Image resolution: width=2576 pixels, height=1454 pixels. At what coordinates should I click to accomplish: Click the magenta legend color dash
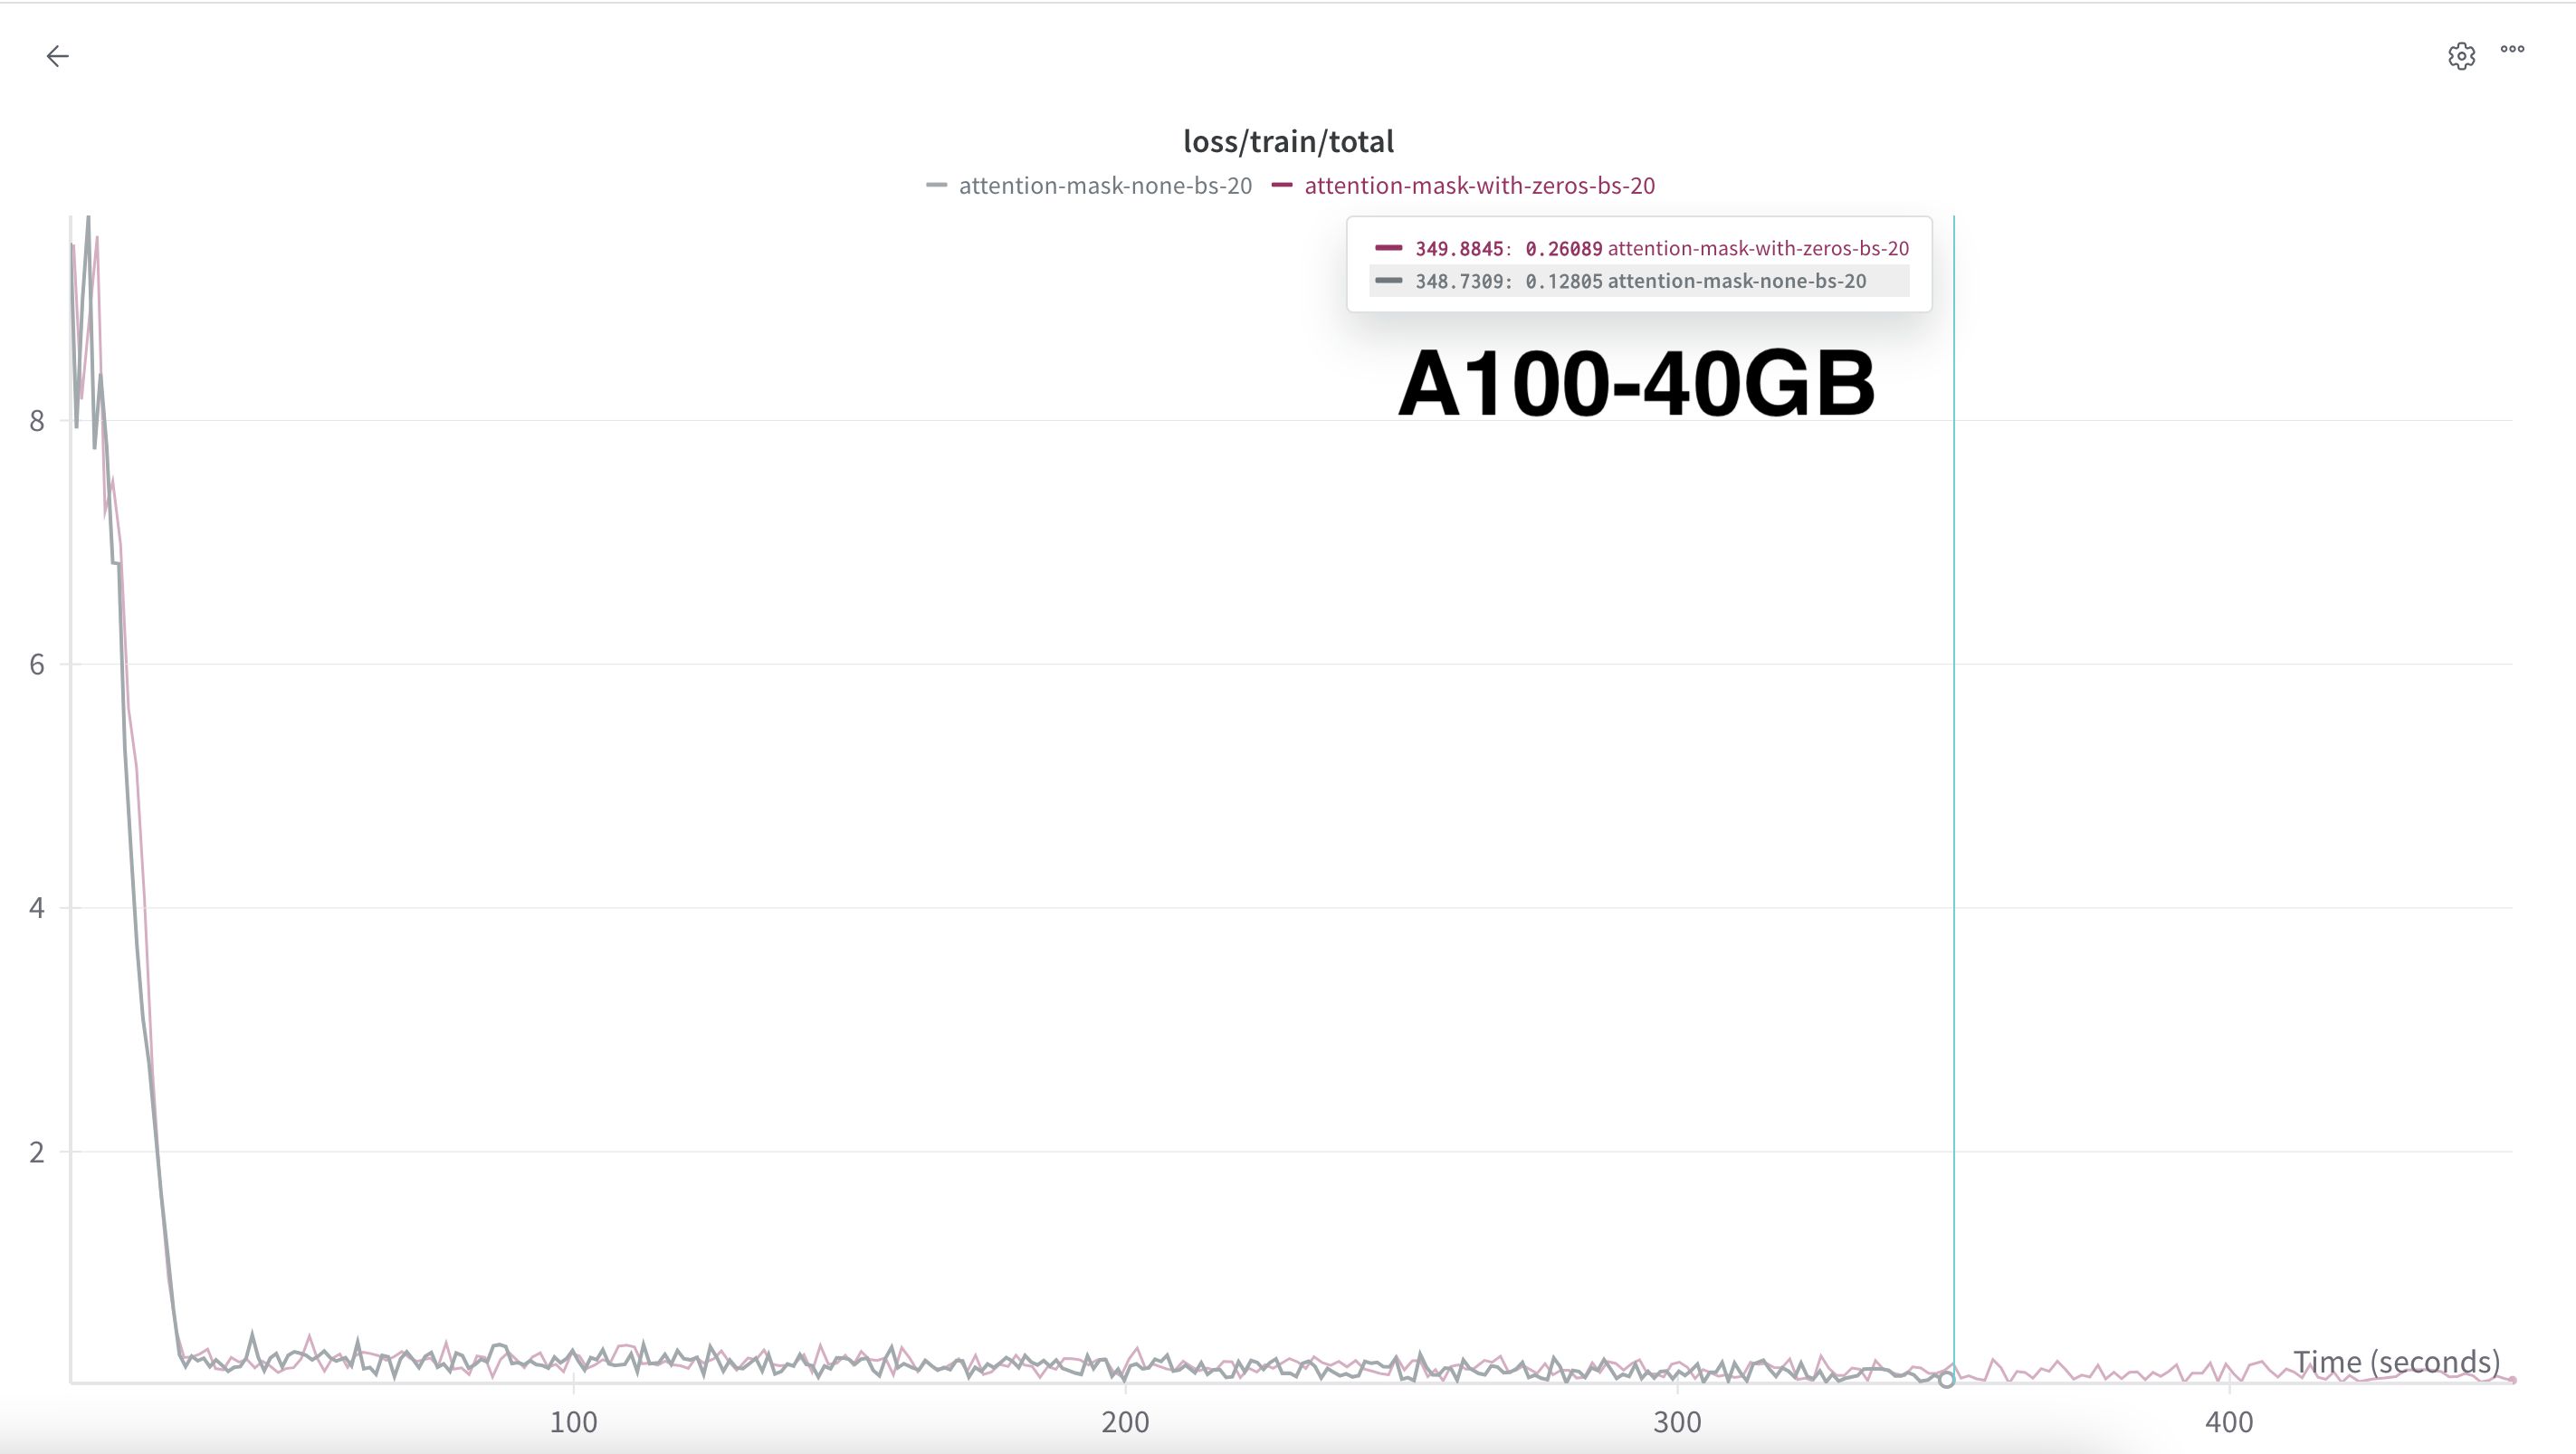[x=1282, y=185]
